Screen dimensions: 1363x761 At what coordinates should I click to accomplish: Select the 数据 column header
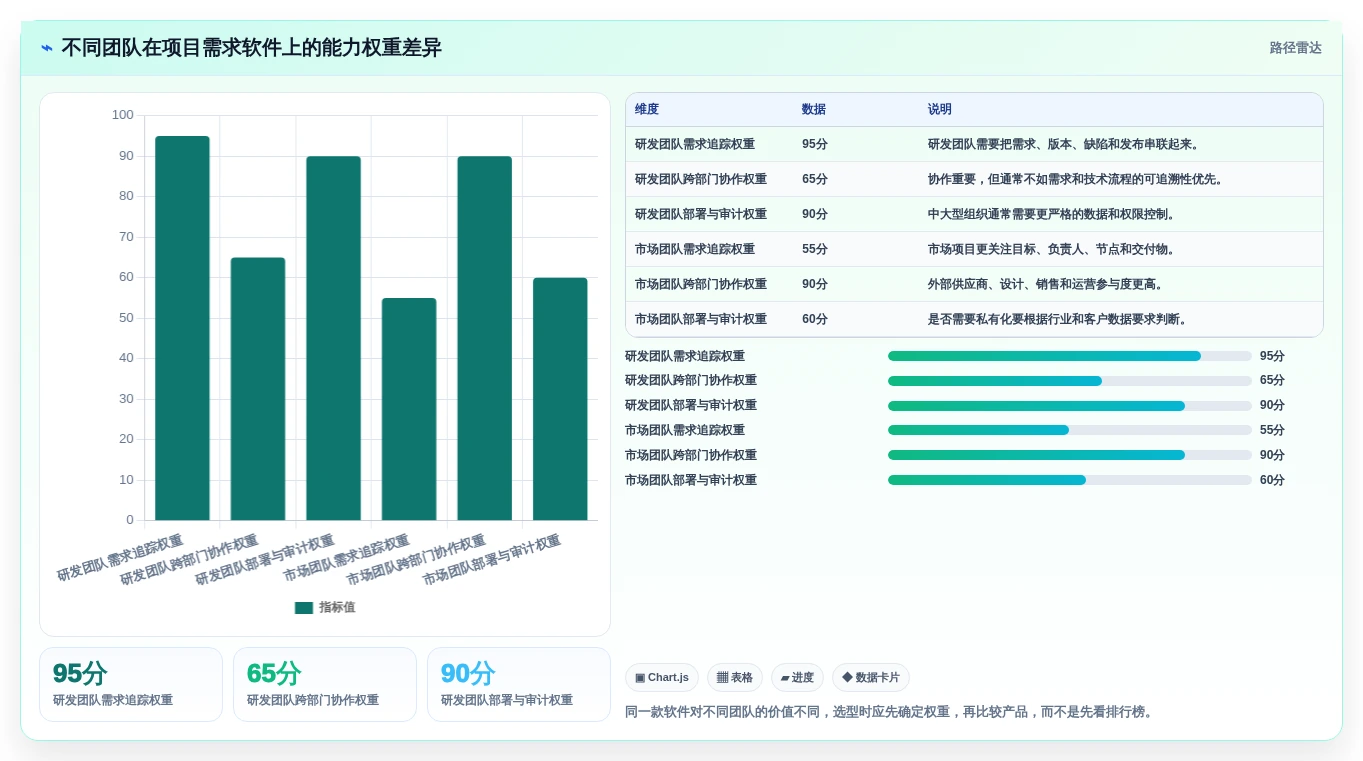[814, 110]
